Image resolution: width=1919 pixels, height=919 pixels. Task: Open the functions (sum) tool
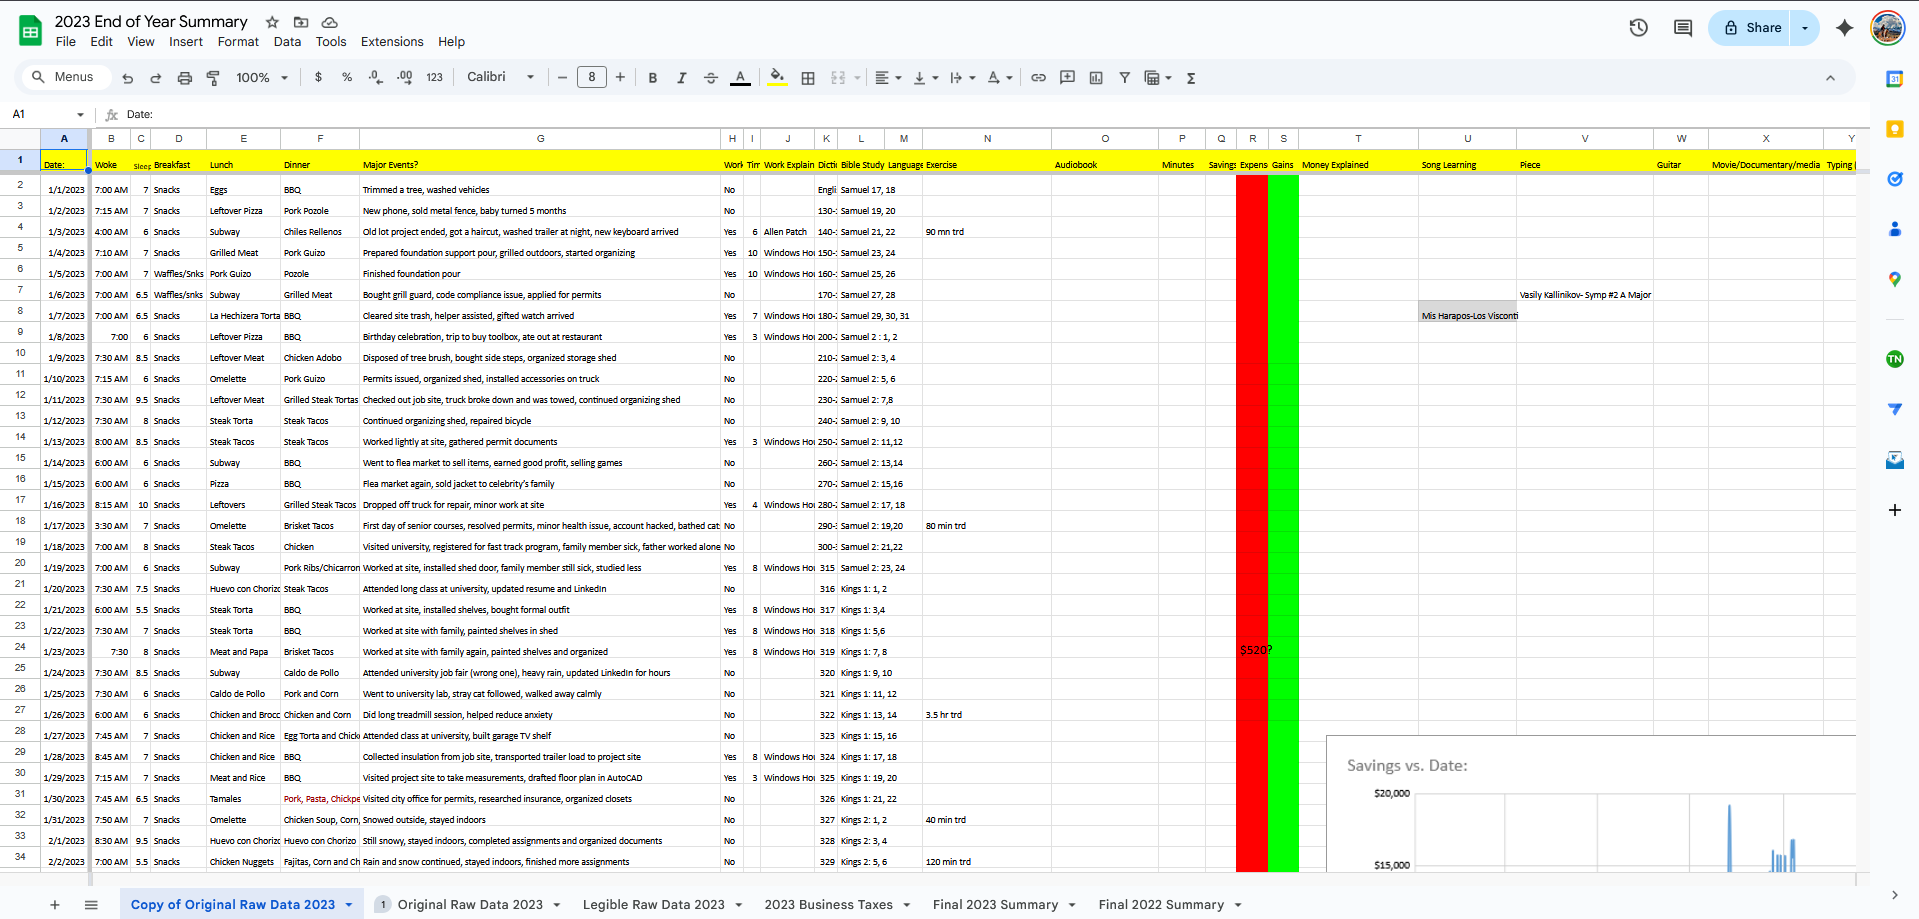click(1190, 77)
